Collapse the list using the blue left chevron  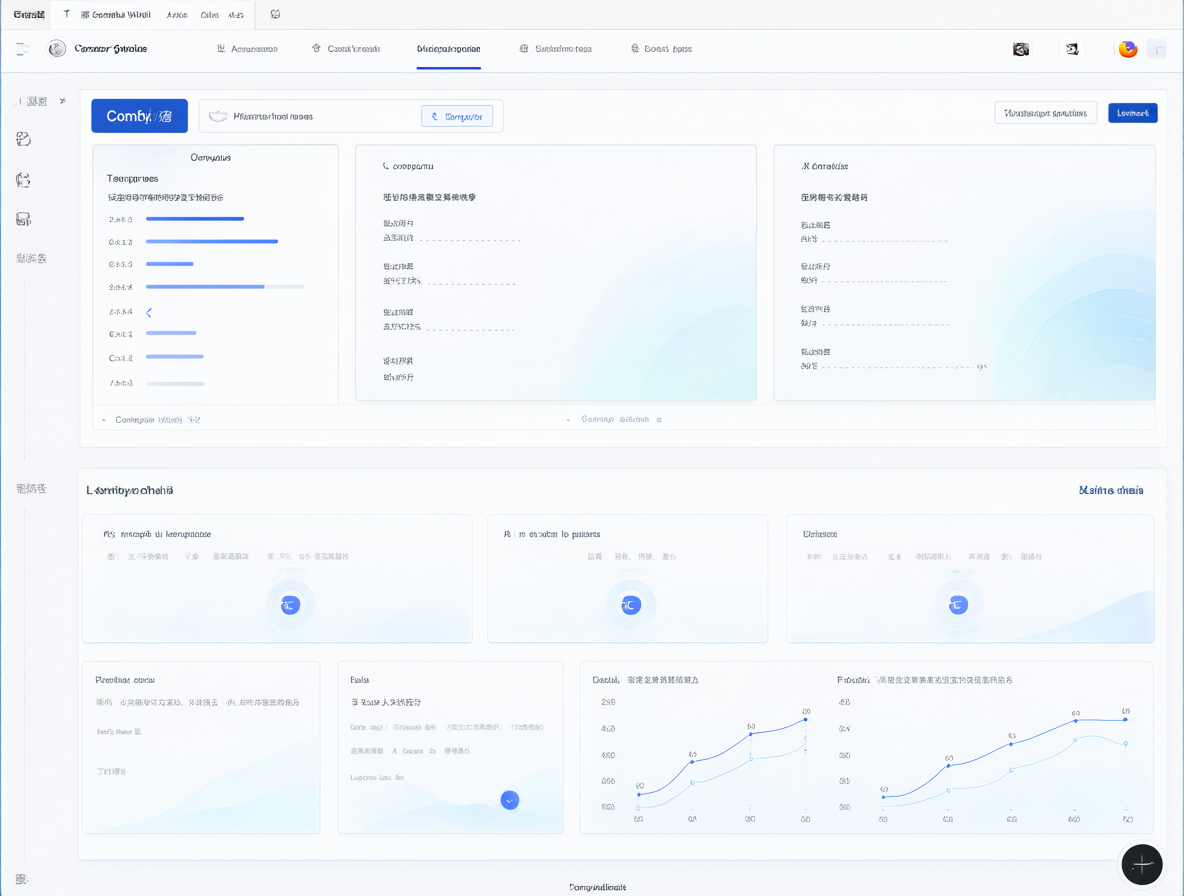pos(149,313)
